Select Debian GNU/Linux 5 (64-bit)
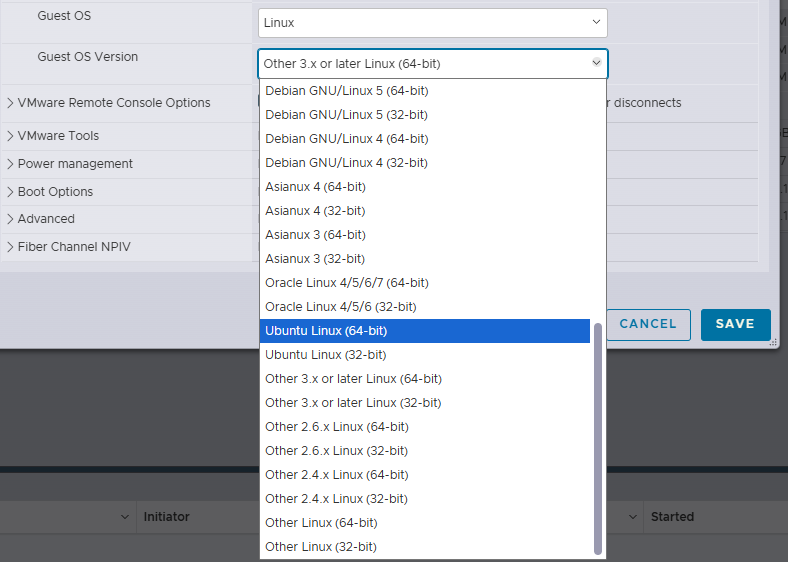The image size is (788, 562). pyautogui.click(x=425, y=91)
